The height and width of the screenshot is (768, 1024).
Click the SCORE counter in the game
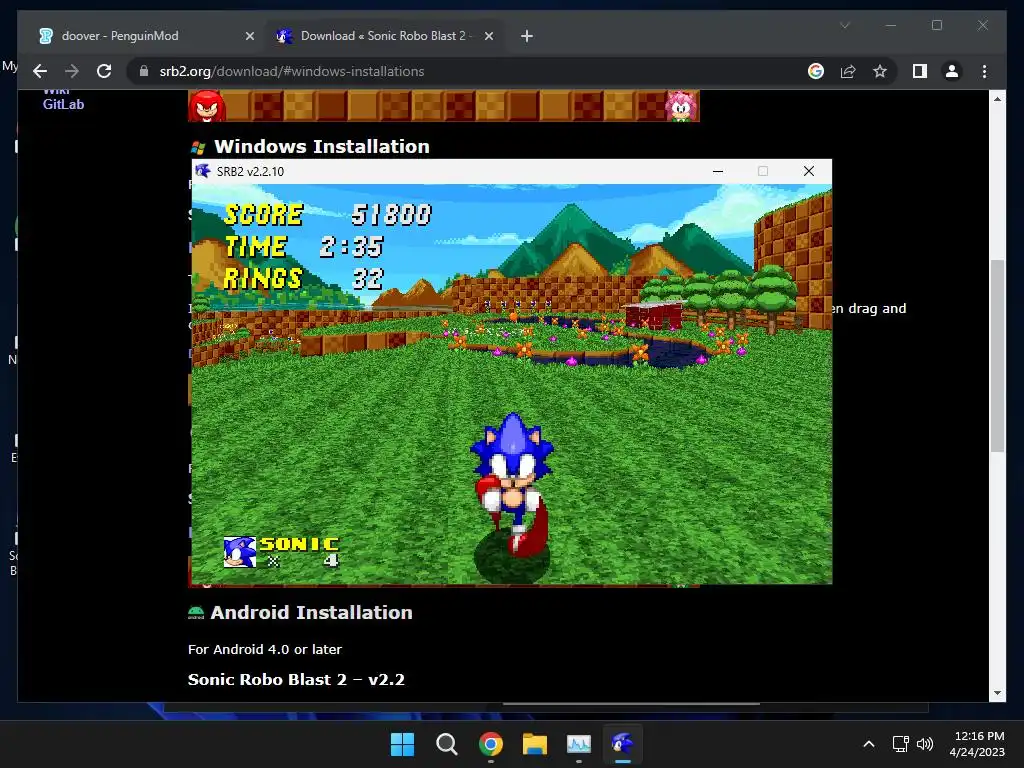coord(327,214)
